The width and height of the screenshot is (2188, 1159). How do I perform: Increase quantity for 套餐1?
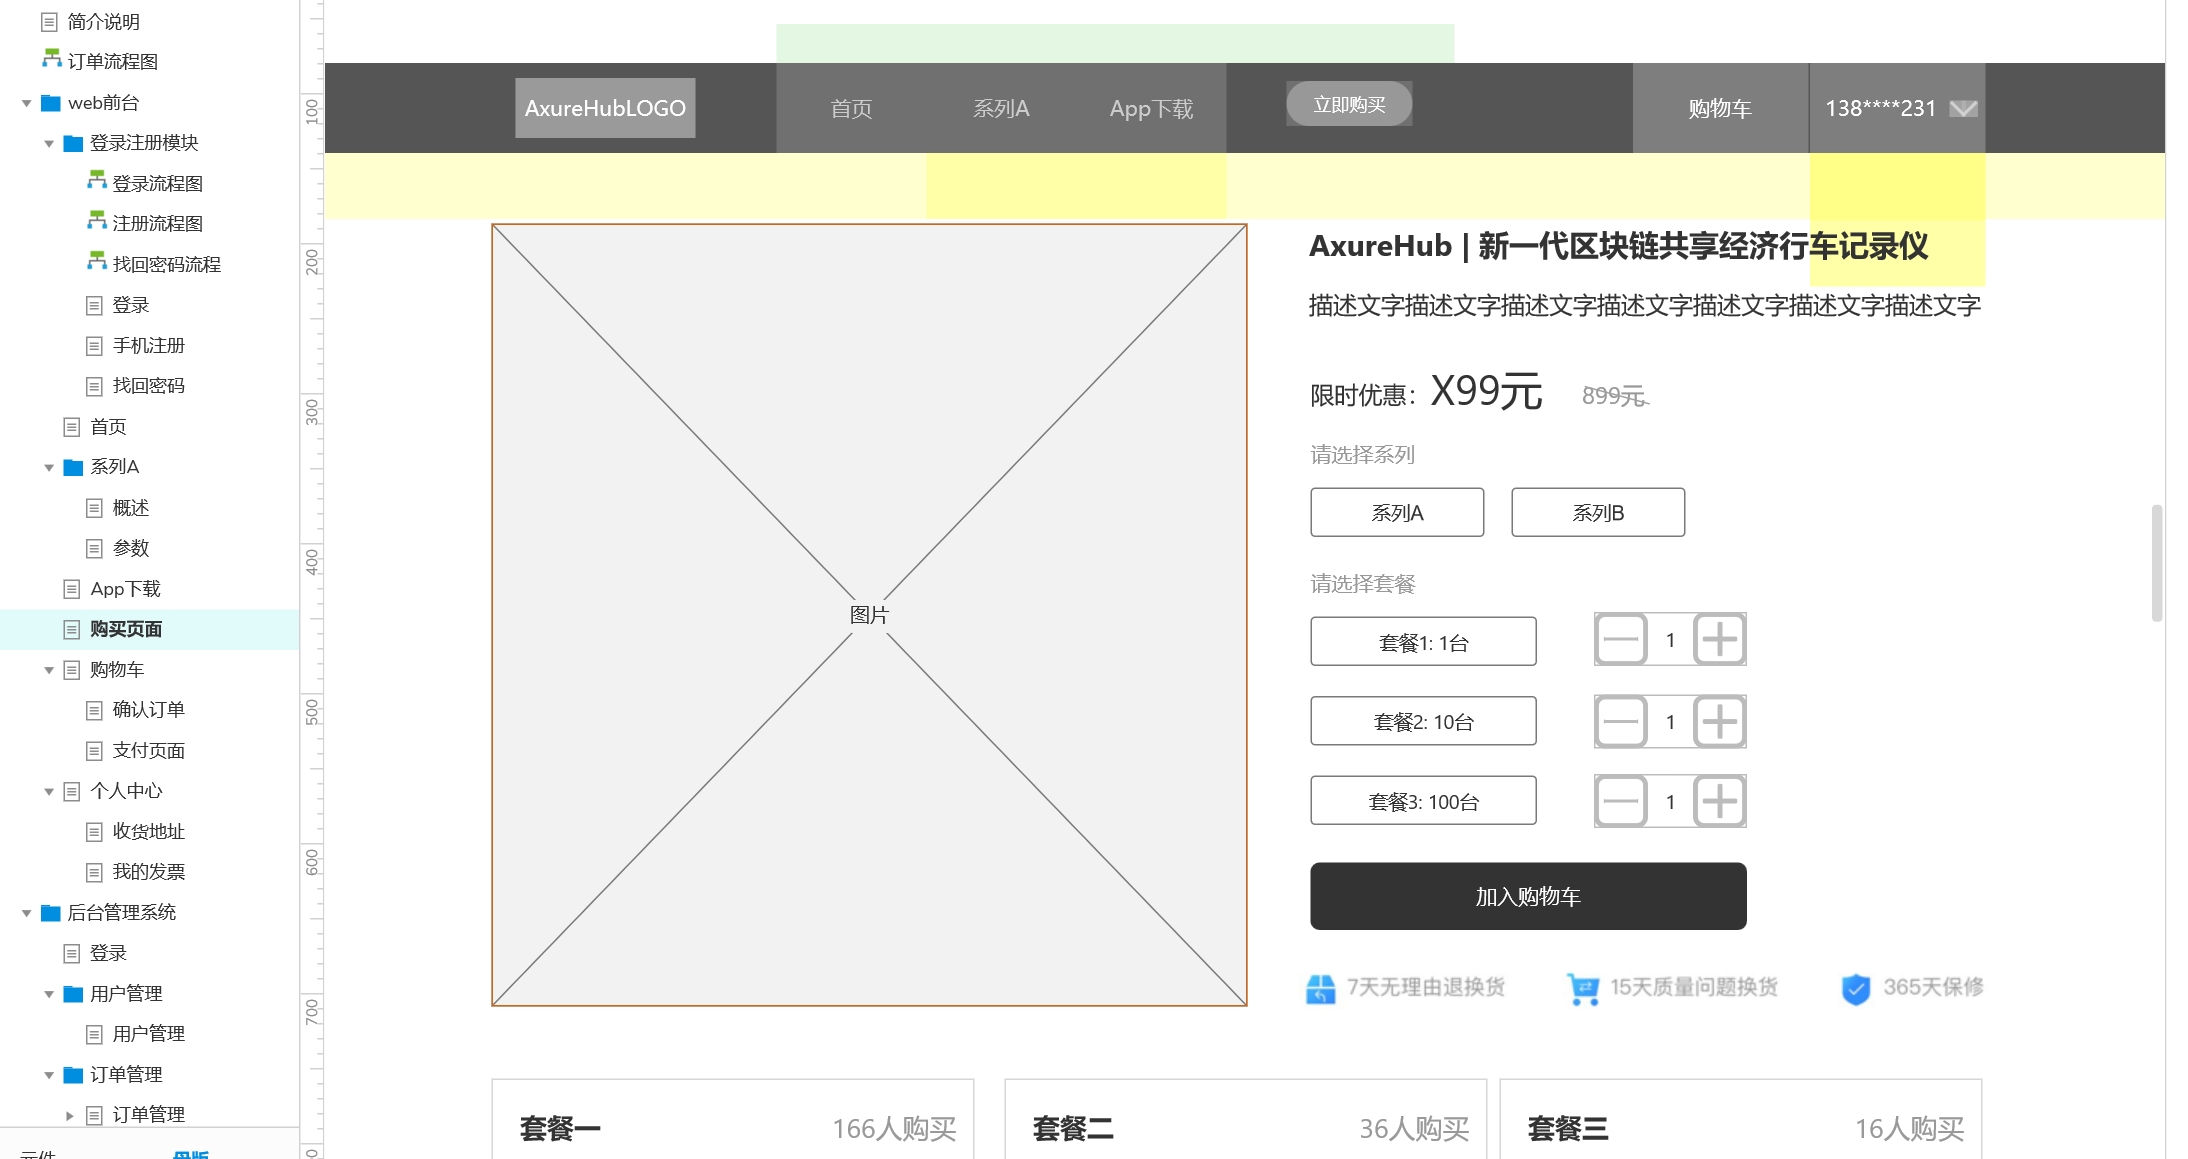click(1720, 639)
